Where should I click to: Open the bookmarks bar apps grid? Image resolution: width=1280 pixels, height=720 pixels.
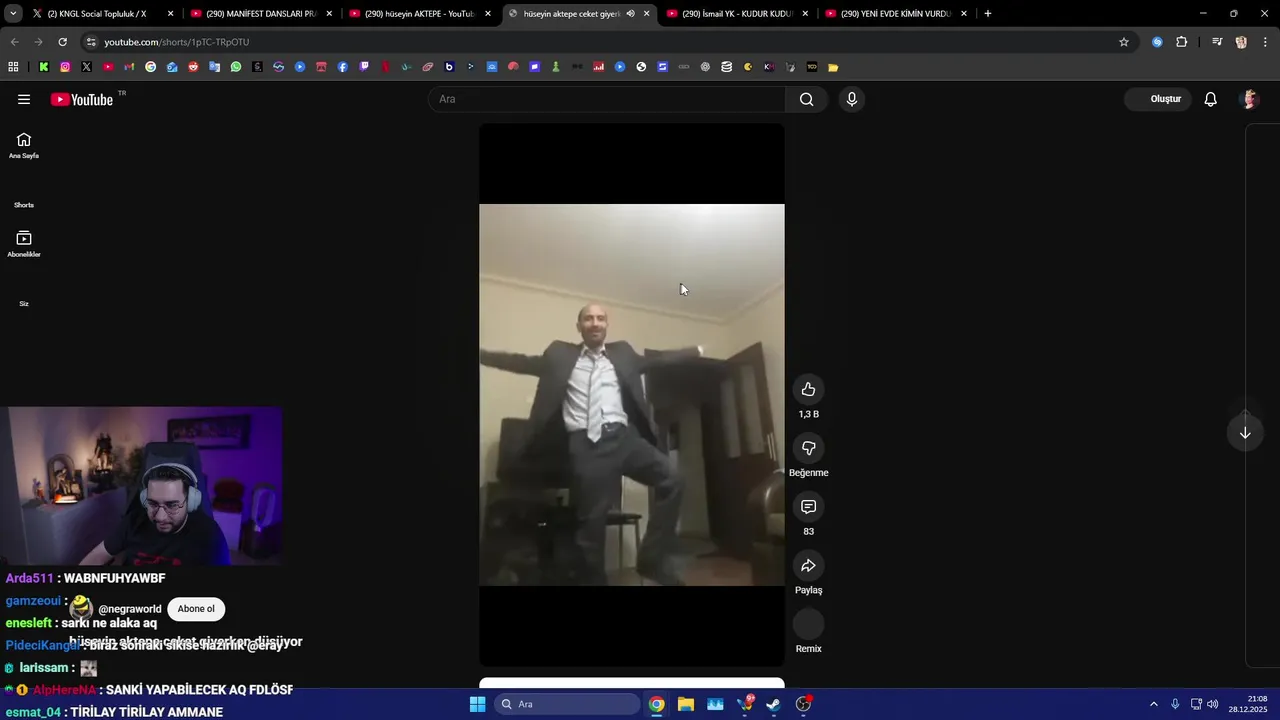(x=13, y=67)
